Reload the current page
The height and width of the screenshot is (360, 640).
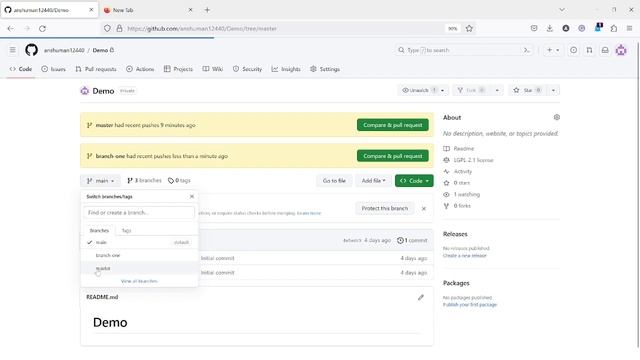coord(42,29)
